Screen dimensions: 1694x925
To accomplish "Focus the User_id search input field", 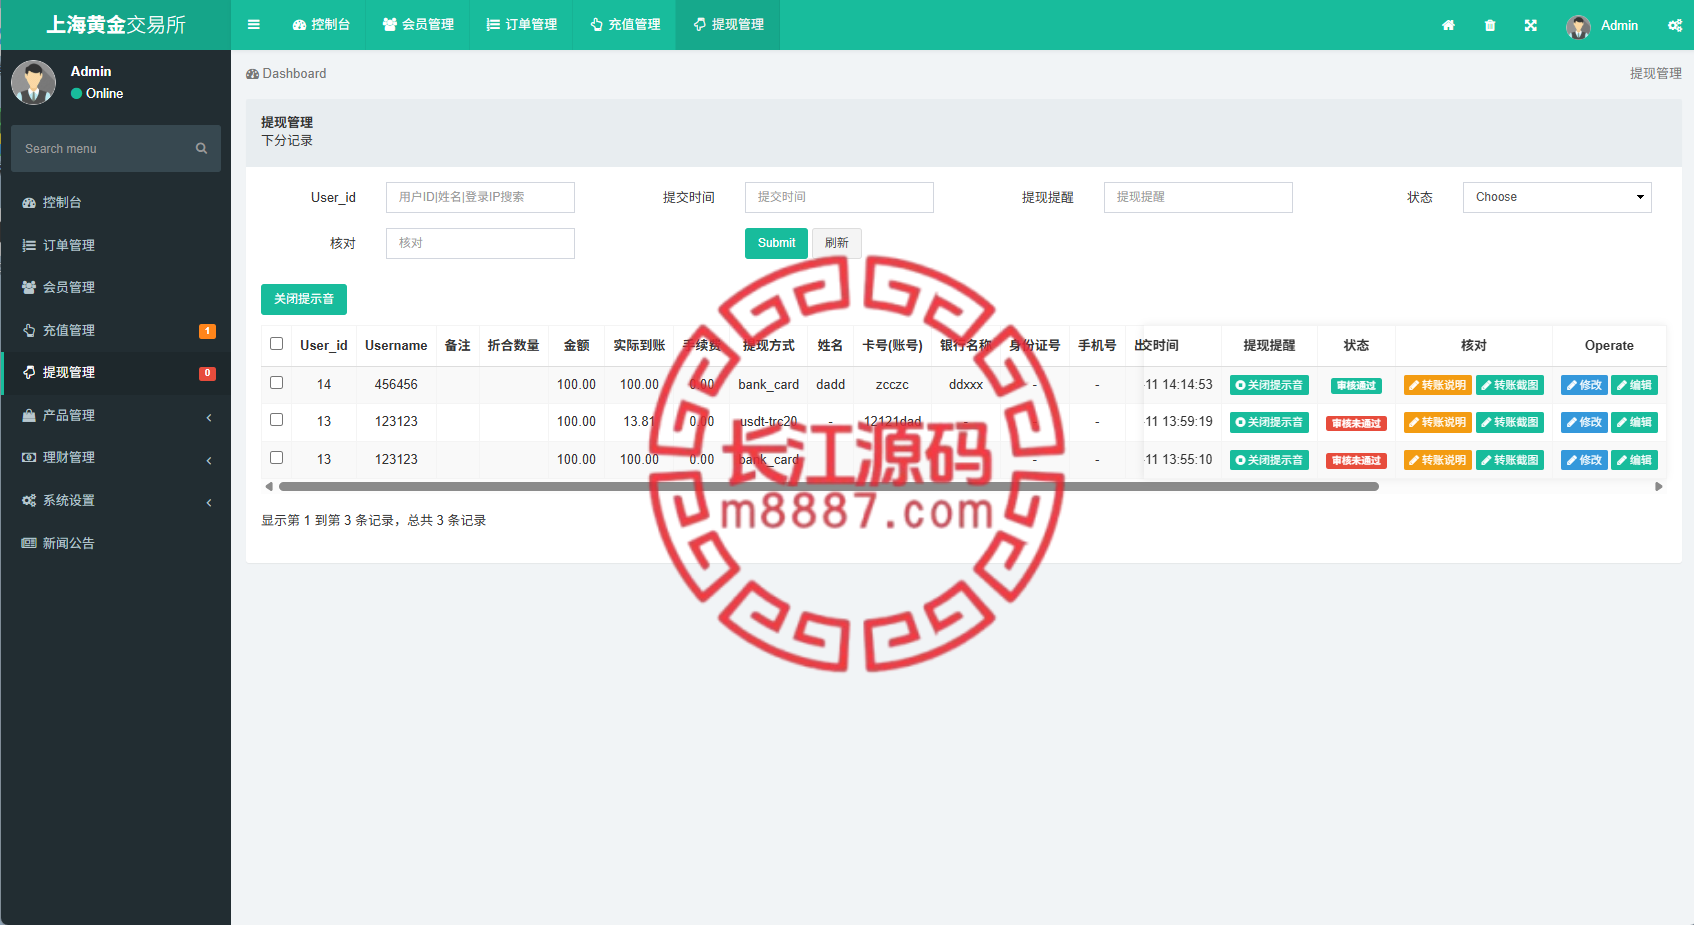I will (x=480, y=197).
